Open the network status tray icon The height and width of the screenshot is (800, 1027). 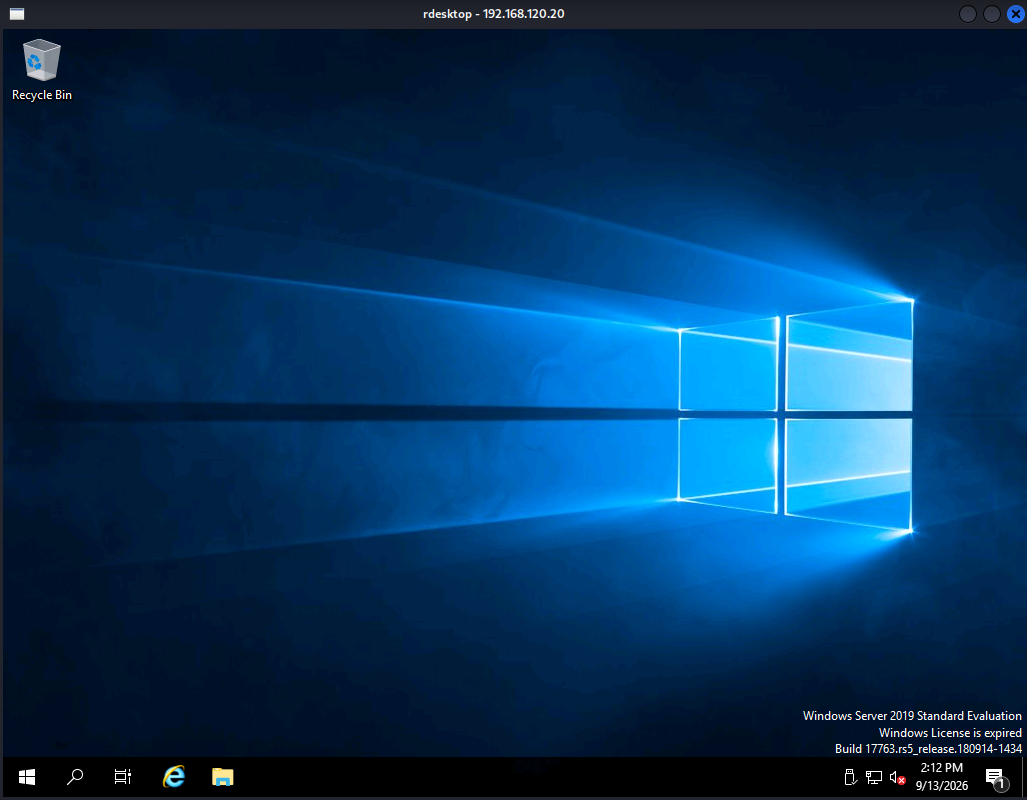coord(874,778)
